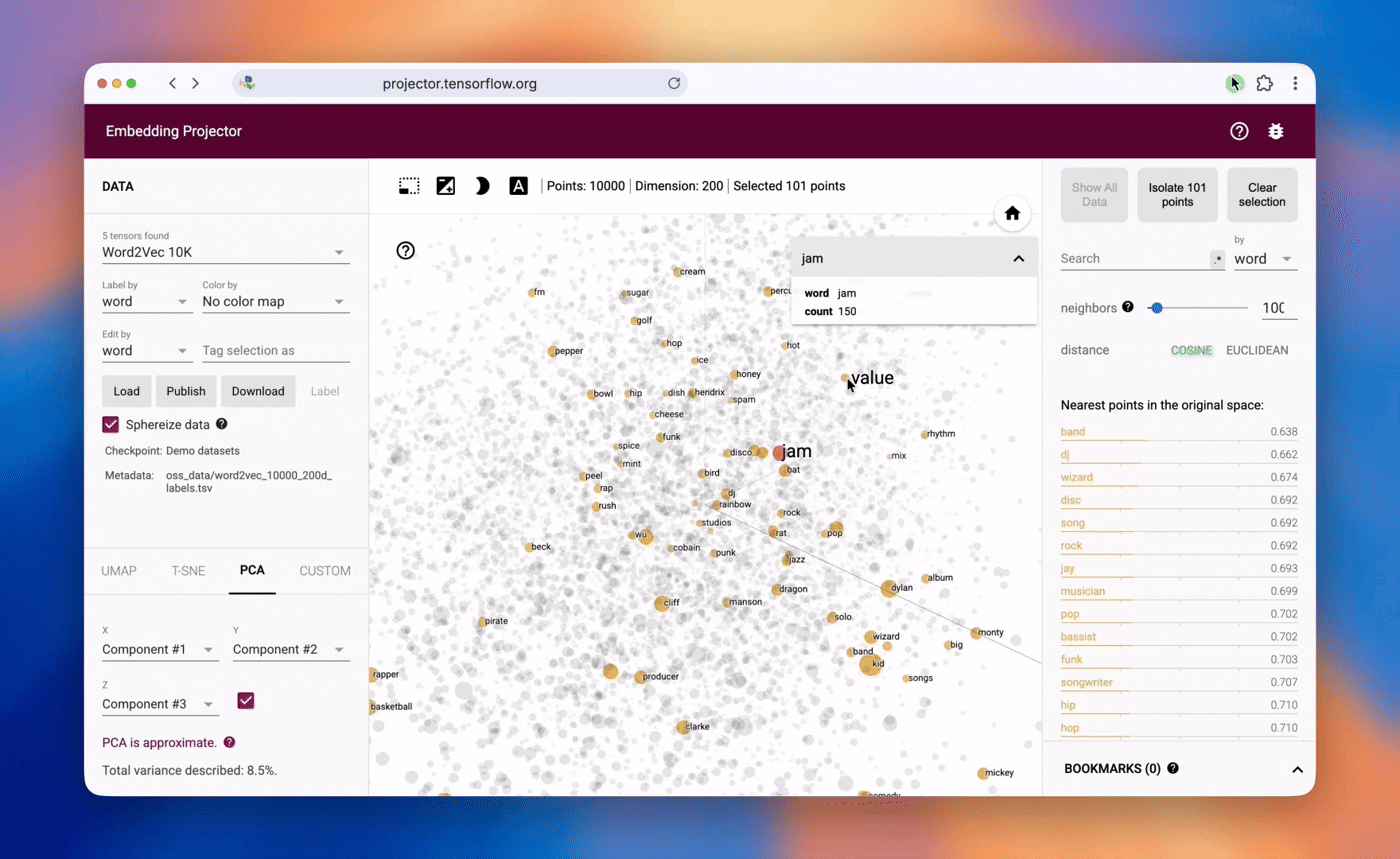1400x859 pixels.
Task: Open the browser extensions puzzle icon
Action: tap(1265, 84)
